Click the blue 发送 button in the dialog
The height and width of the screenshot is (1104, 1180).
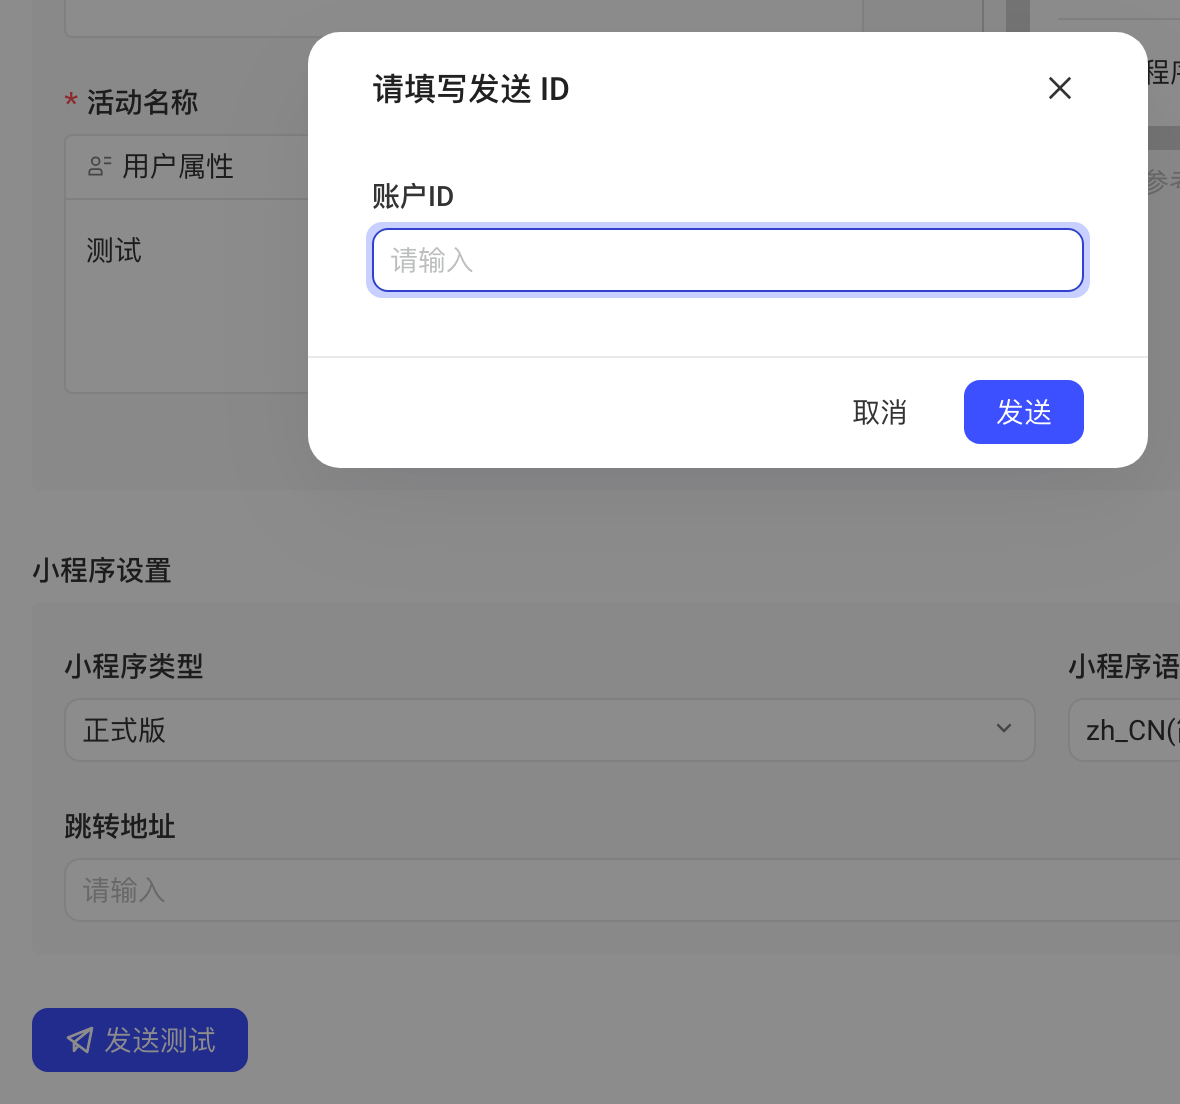pyautogui.click(x=1023, y=412)
